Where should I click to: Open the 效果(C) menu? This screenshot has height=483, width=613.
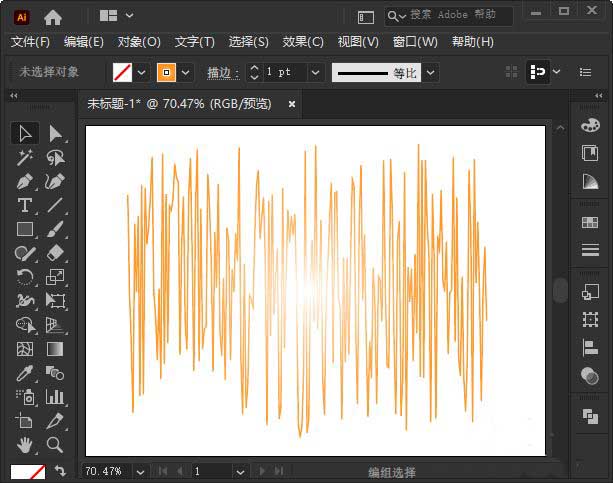coord(303,42)
